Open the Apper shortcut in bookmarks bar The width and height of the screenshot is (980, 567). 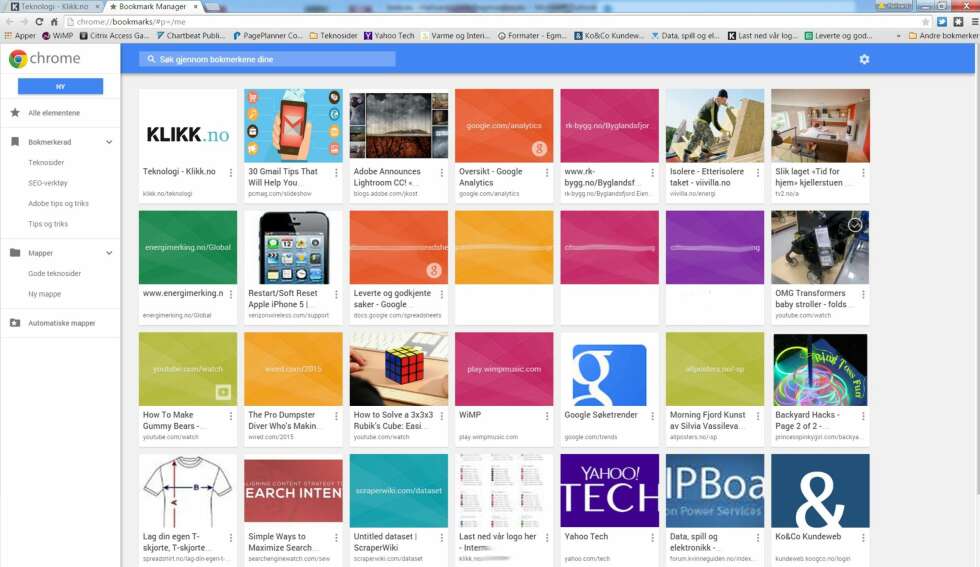pyautogui.click(x=20, y=36)
